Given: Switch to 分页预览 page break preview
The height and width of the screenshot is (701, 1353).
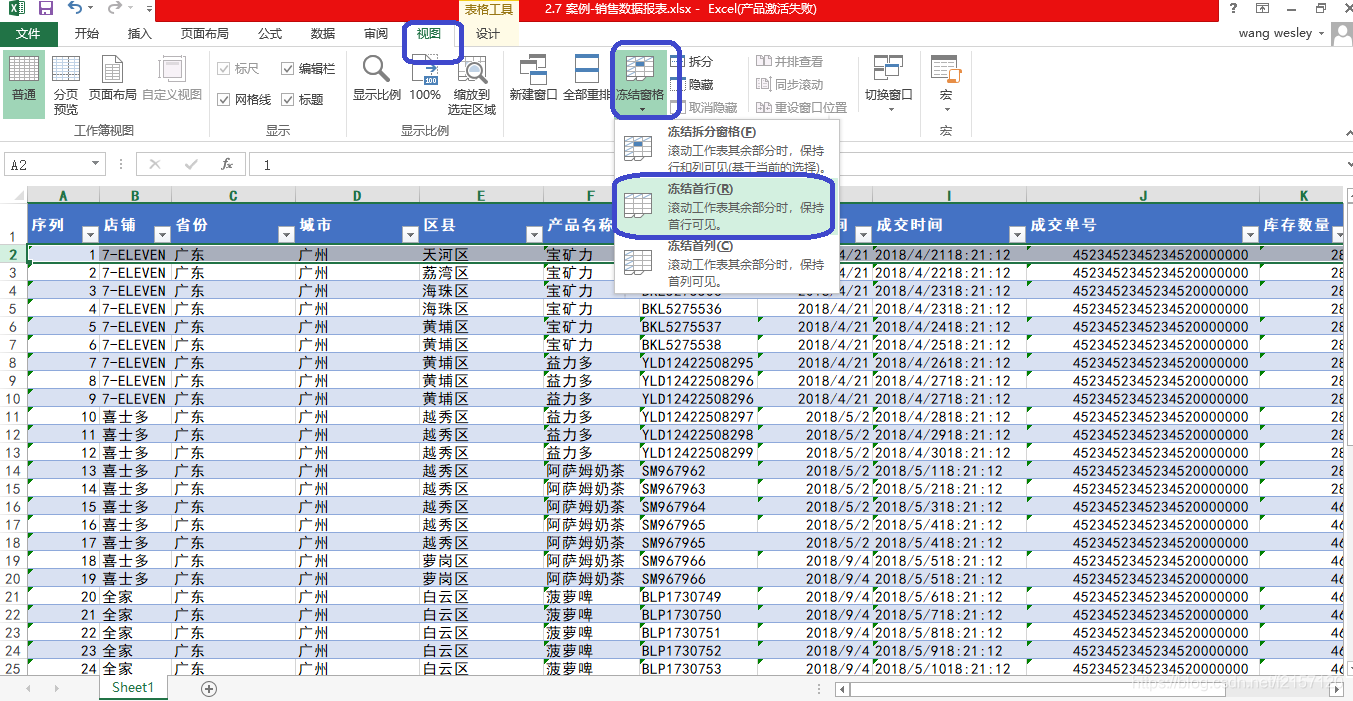Looking at the screenshot, I should pos(66,84).
